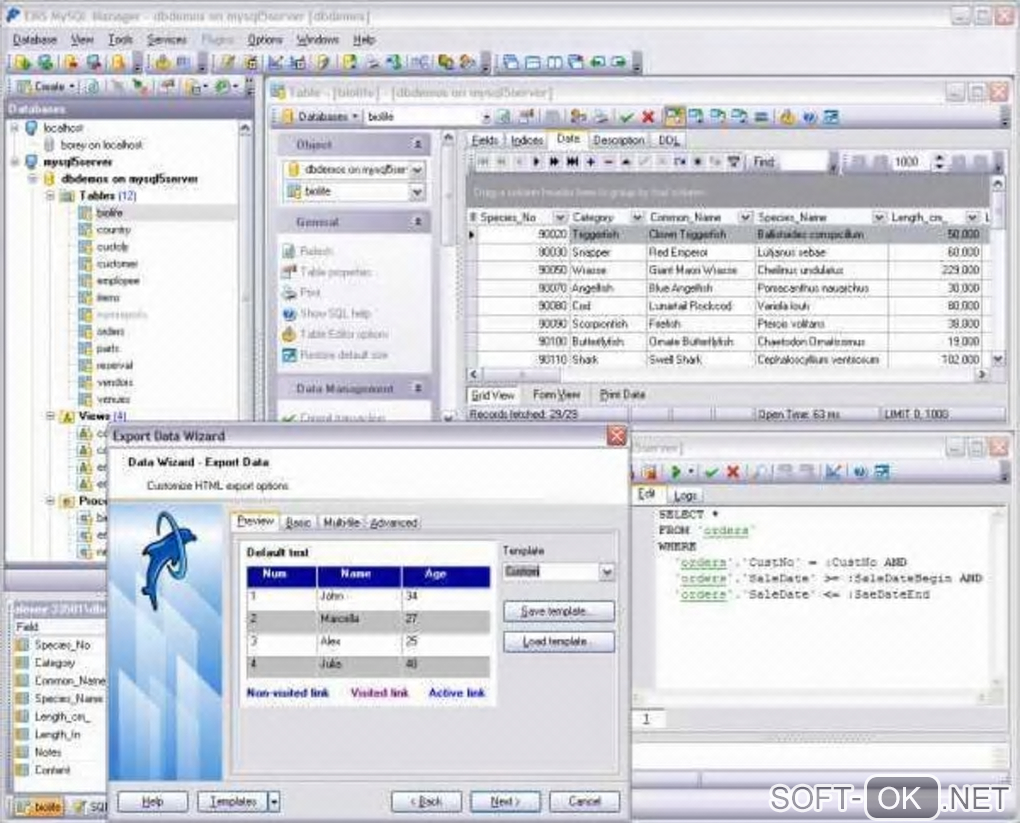Screen dimensions: 1020x823
Task: Click the Next button in Export Data Wizard
Action: [505, 802]
